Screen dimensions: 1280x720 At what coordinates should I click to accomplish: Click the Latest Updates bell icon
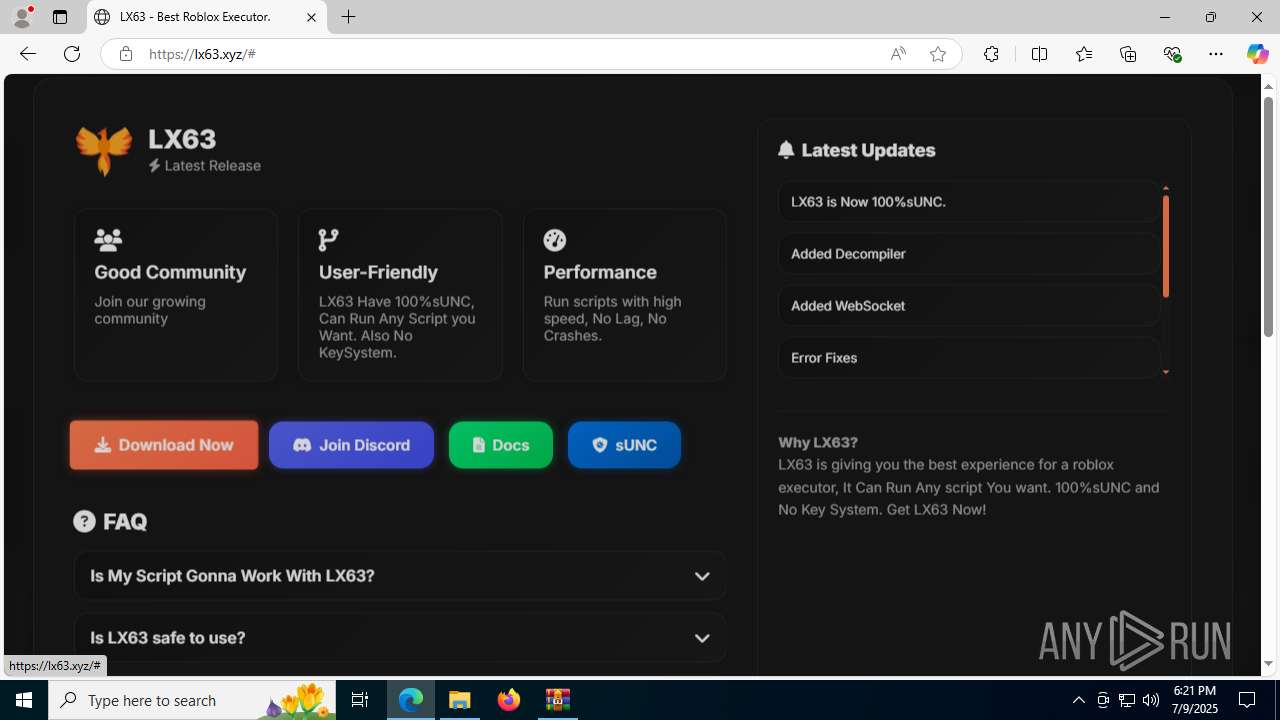pyautogui.click(x=786, y=150)
